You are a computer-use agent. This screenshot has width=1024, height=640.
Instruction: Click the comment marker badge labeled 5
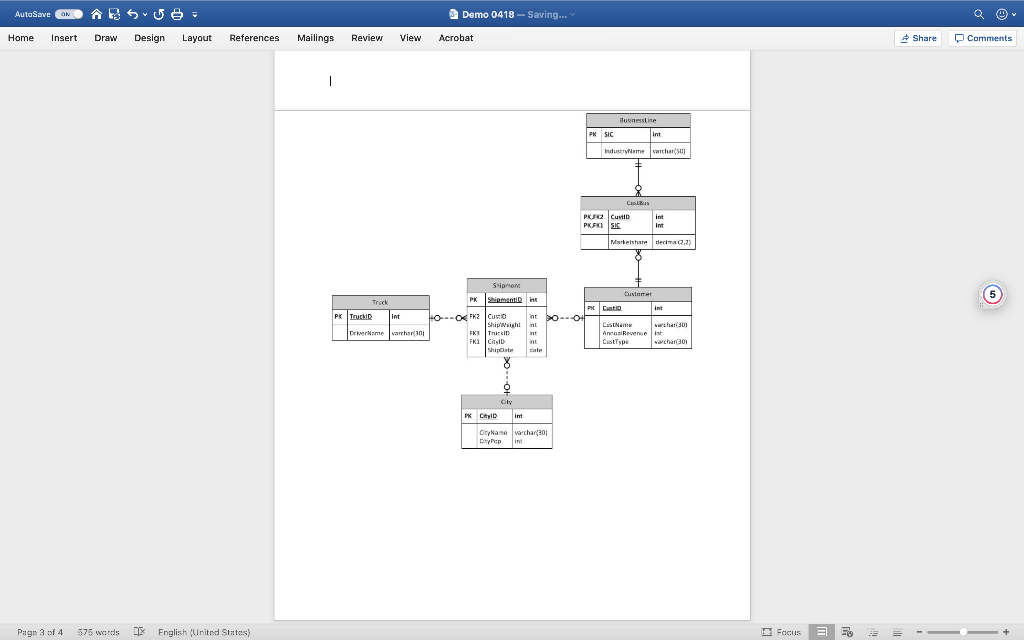(x=990, y=293)
